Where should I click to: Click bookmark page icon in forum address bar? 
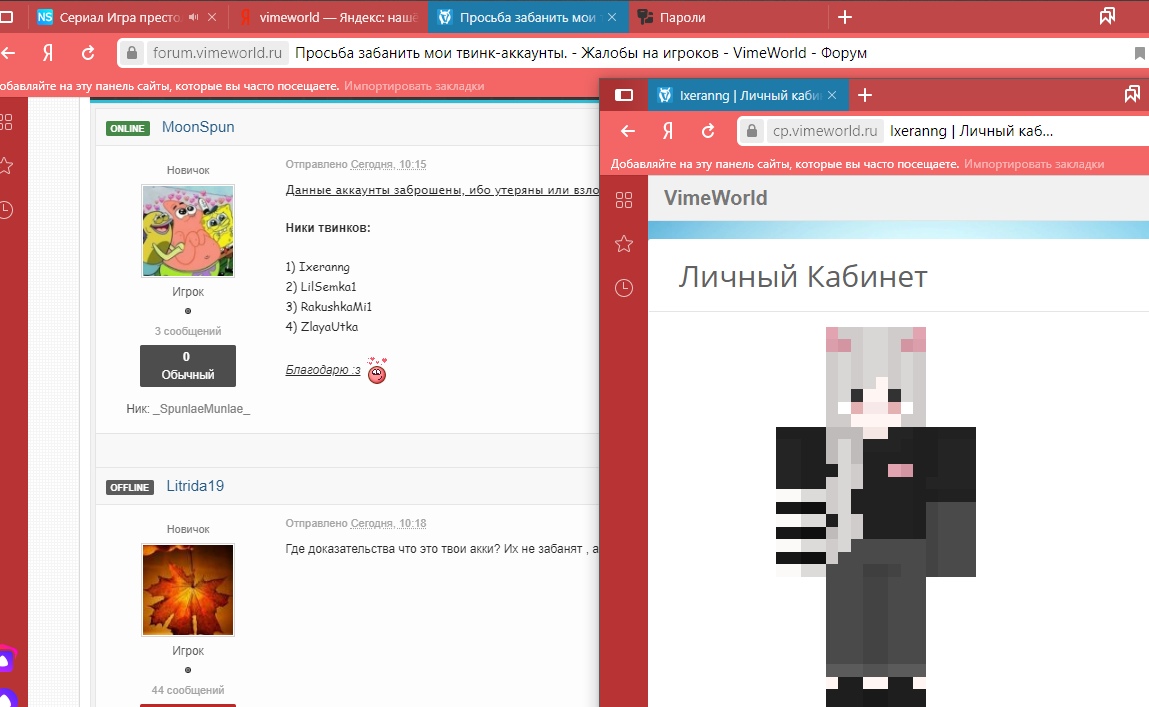[1139, 53]
